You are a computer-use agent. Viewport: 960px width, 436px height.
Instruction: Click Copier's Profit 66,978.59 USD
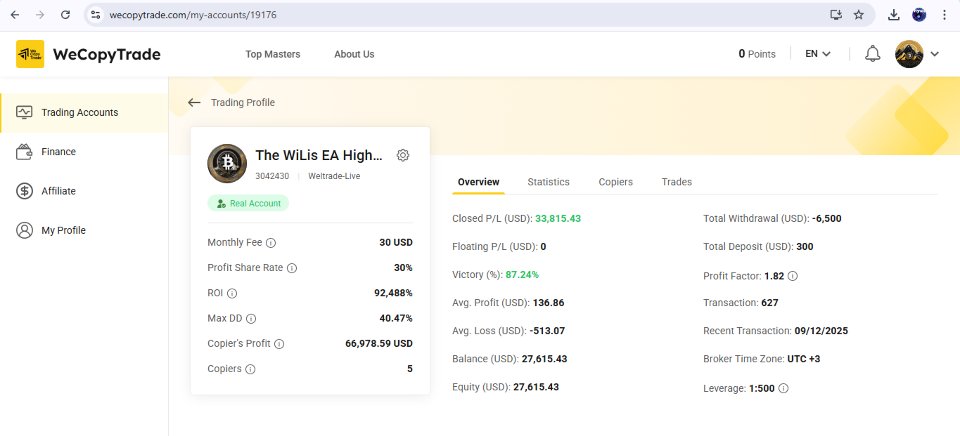pos(379,344)
